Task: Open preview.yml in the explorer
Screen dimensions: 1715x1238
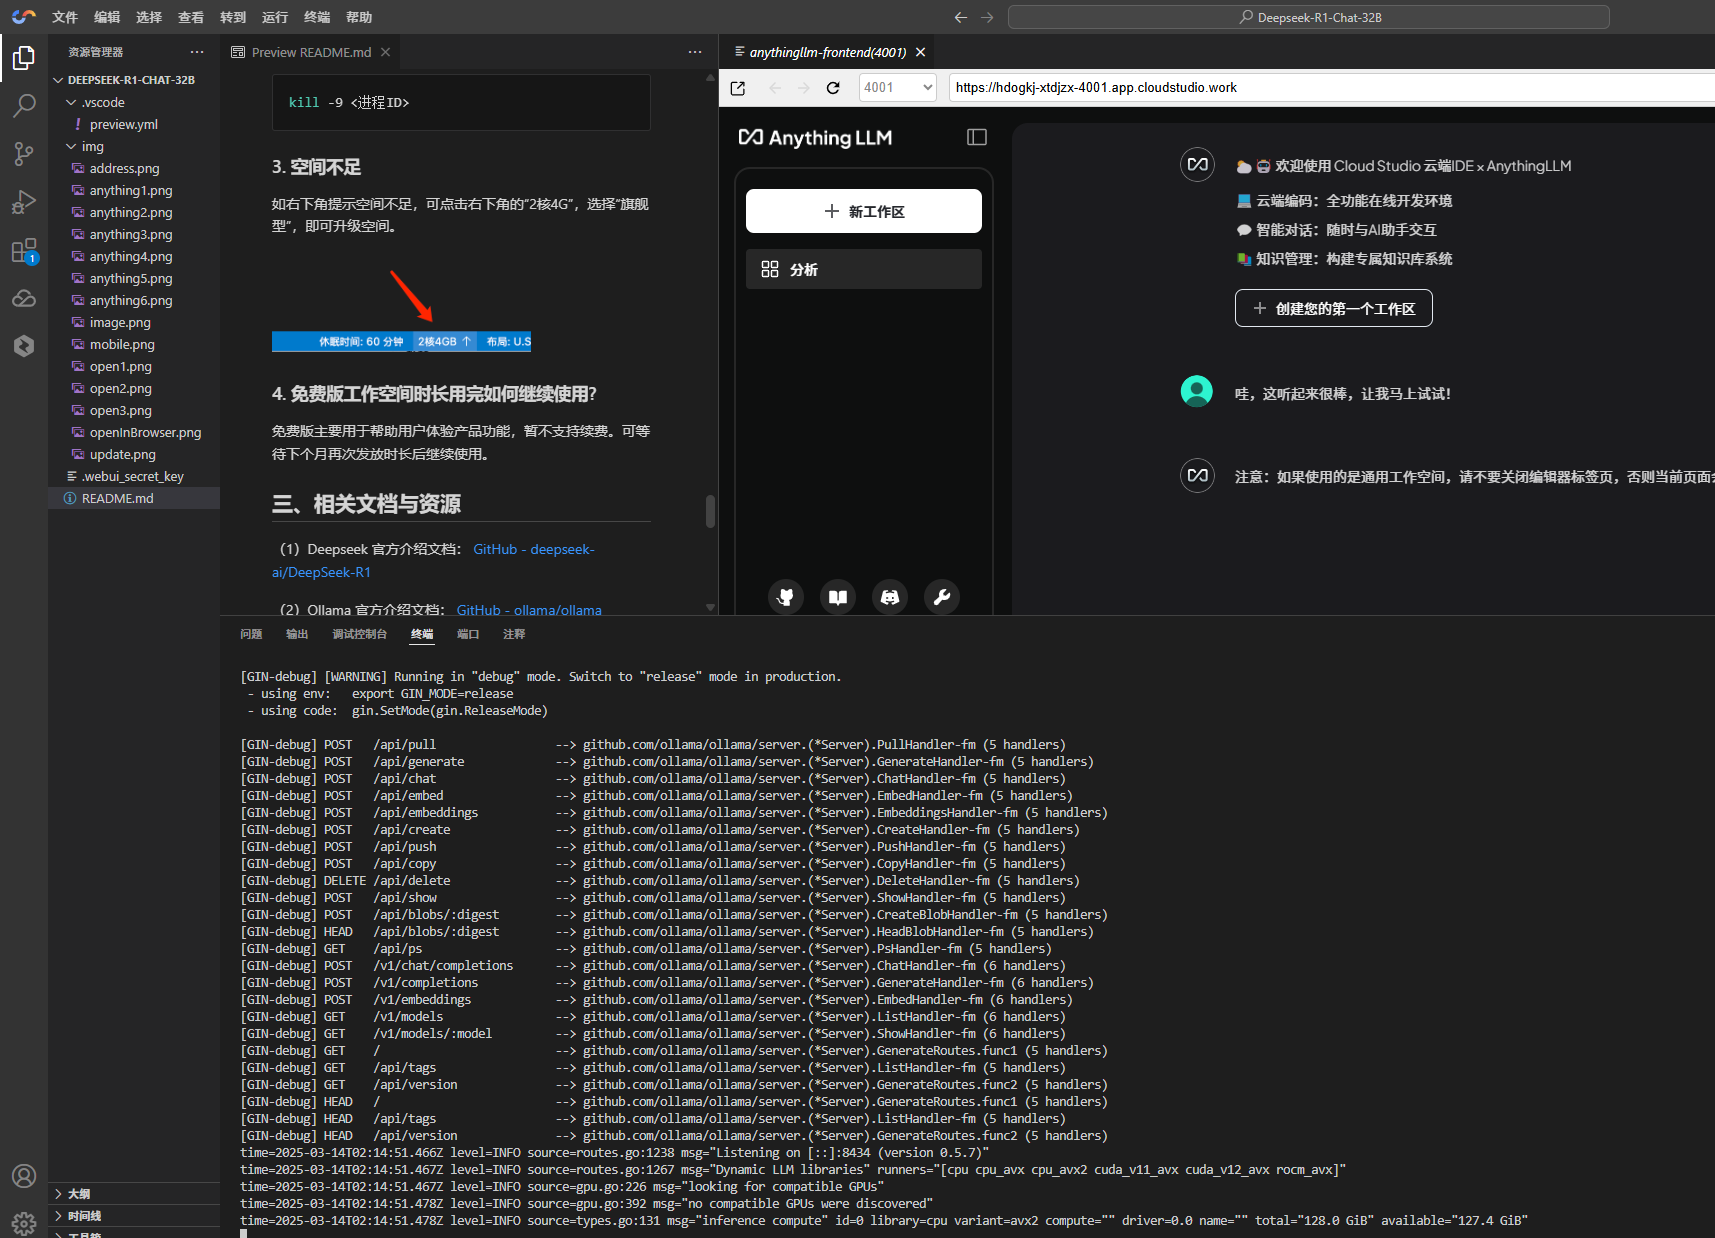Action: [124, 124]
